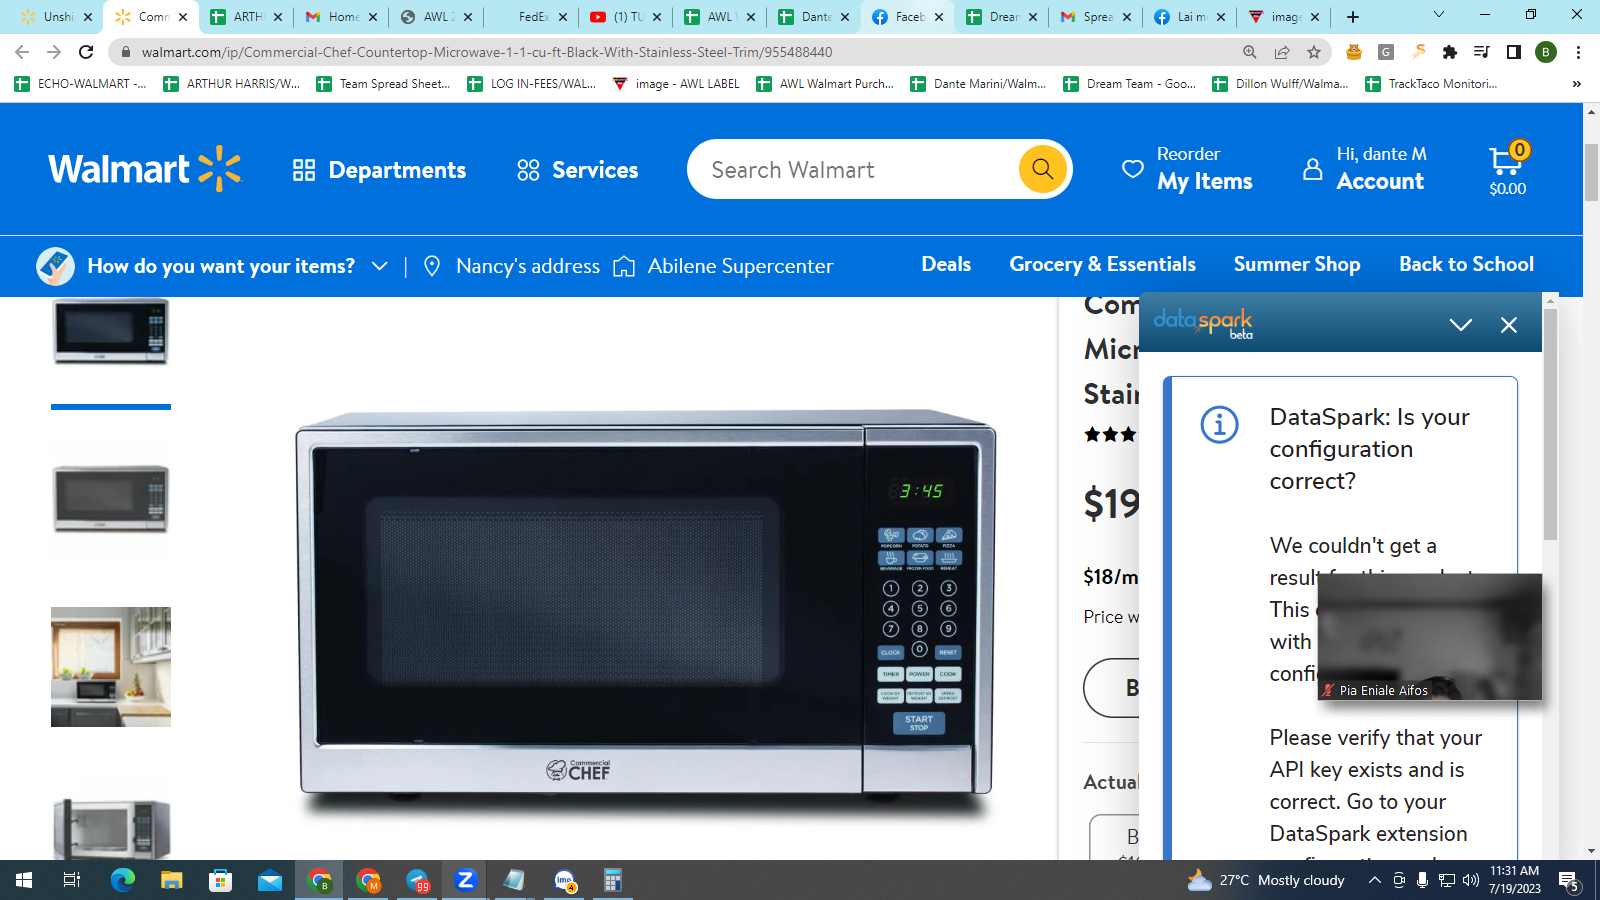The width and height of the screenshot is (1600, 900).
Task: Open the Deals navigation link
Action: [x=946, y=264]
